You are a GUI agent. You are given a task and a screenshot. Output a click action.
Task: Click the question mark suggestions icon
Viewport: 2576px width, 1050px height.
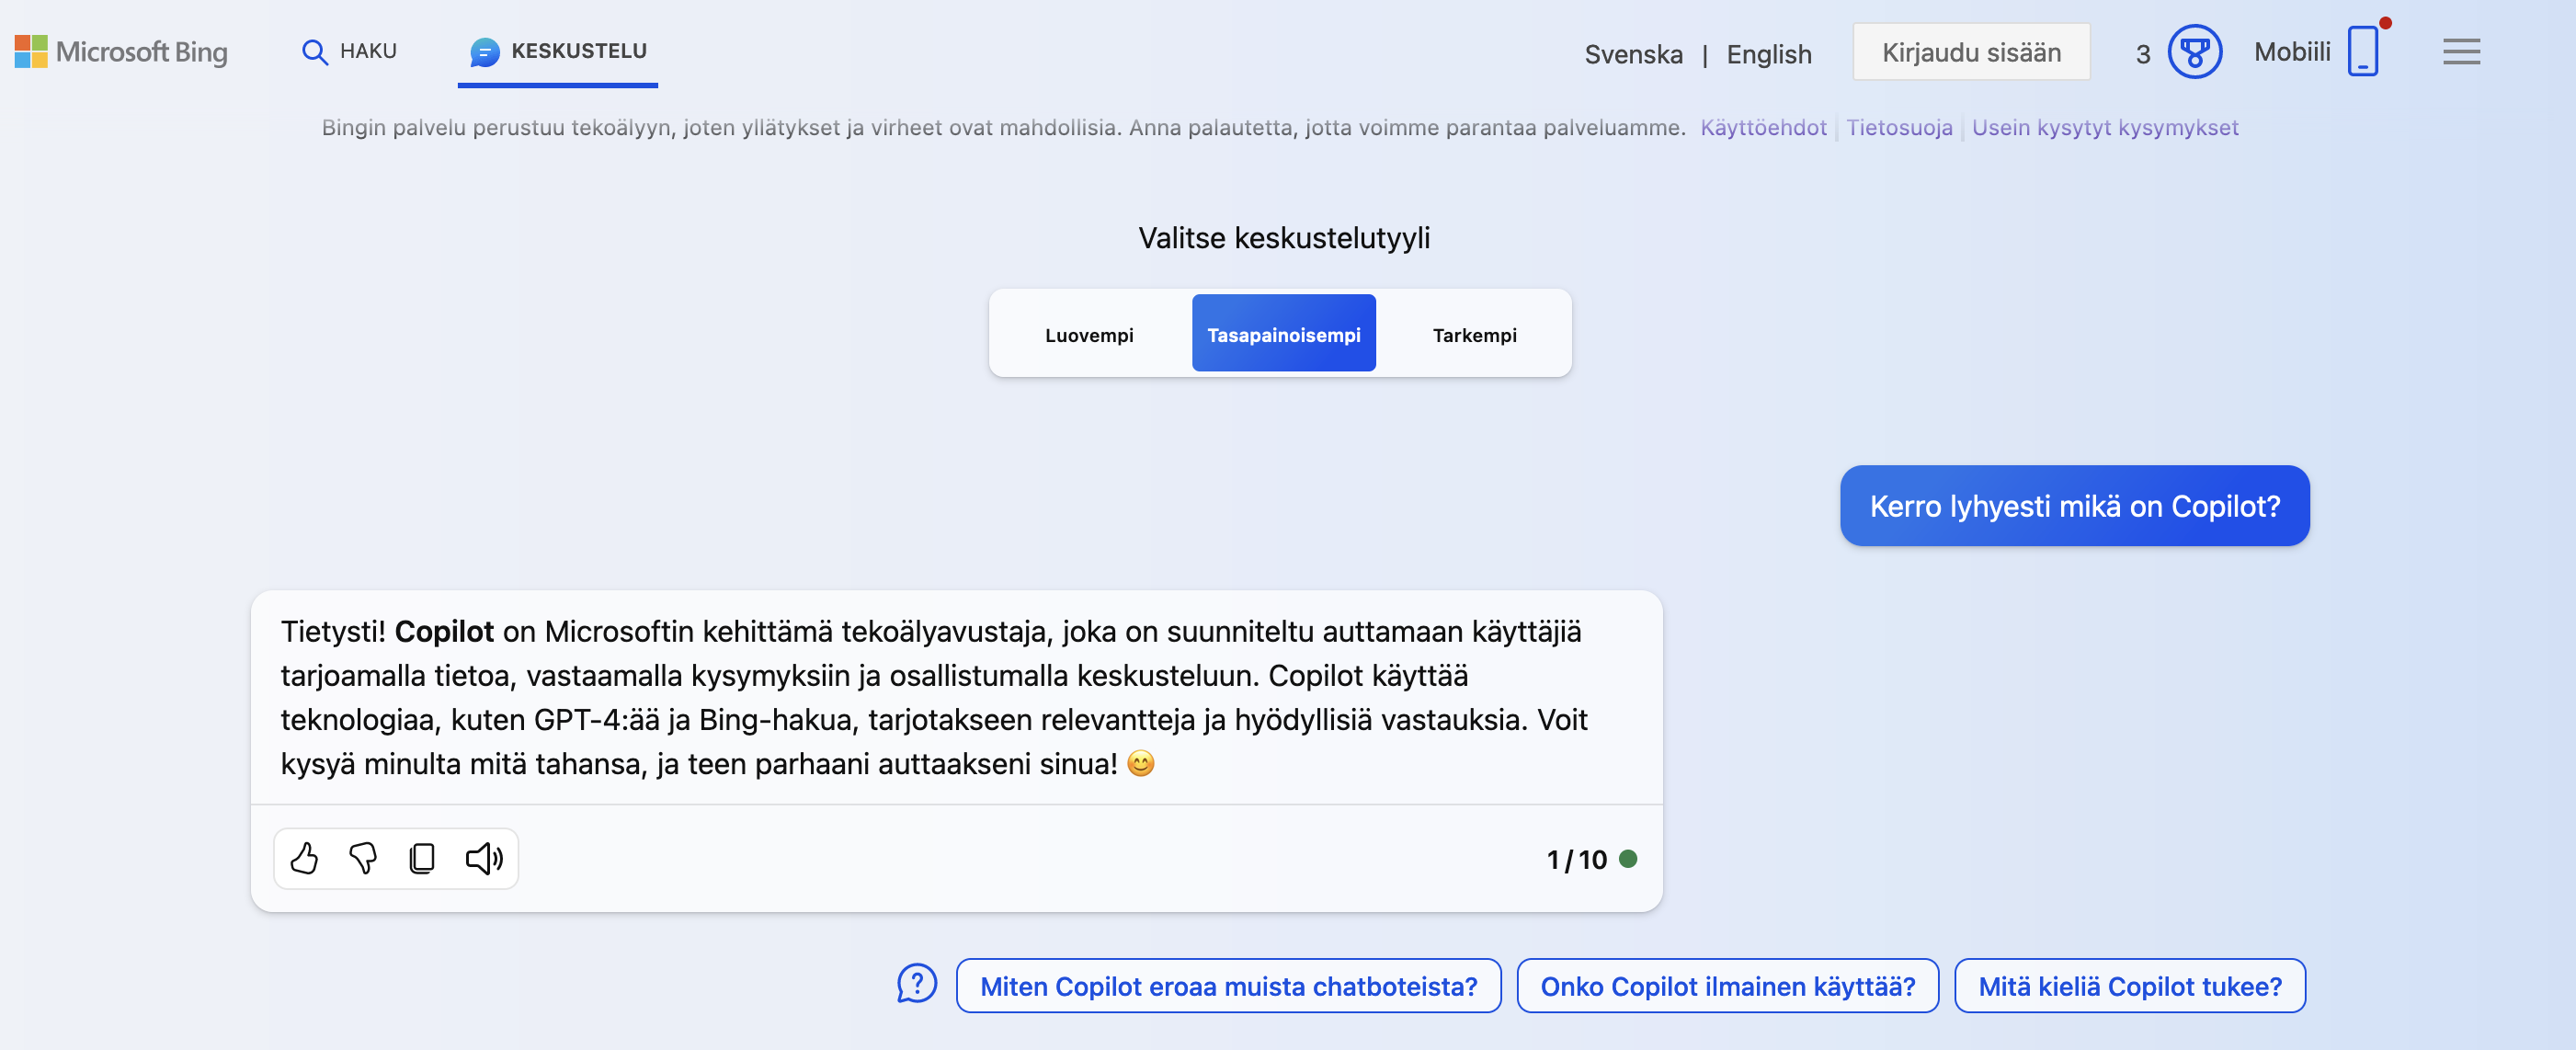(916, 984)
